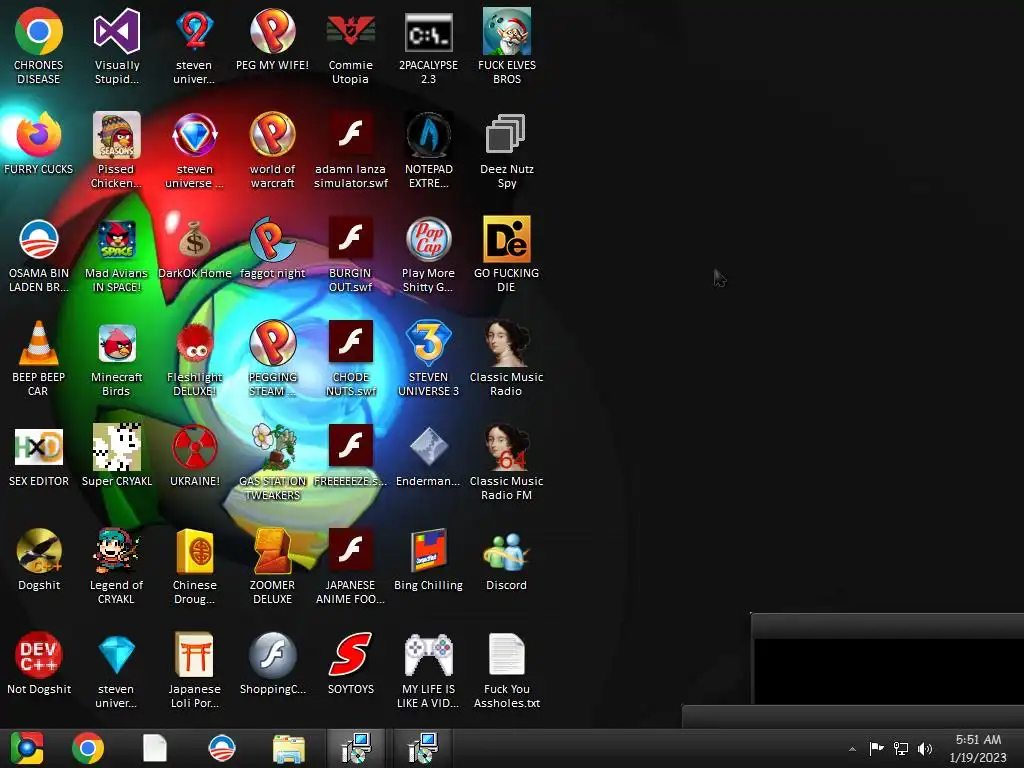Viewport: 1024px width, 768px height.
Task: Open the STEVEN UNIVERSE 3 shortcut
Action: 428,343
